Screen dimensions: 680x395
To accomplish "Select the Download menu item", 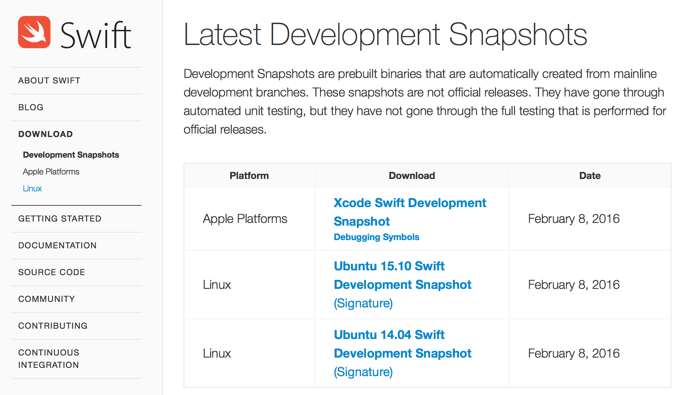I will tap(46, 134).
